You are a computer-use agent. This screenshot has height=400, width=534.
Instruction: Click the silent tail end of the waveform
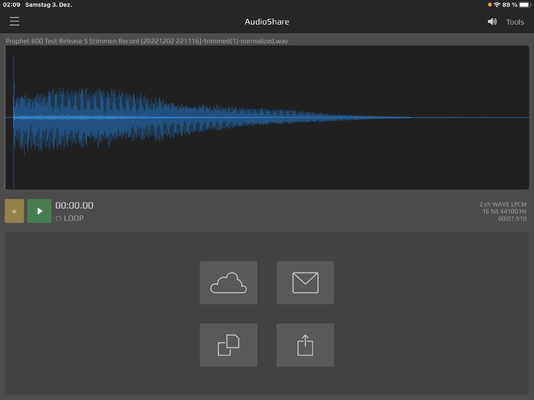pos(470,117)
